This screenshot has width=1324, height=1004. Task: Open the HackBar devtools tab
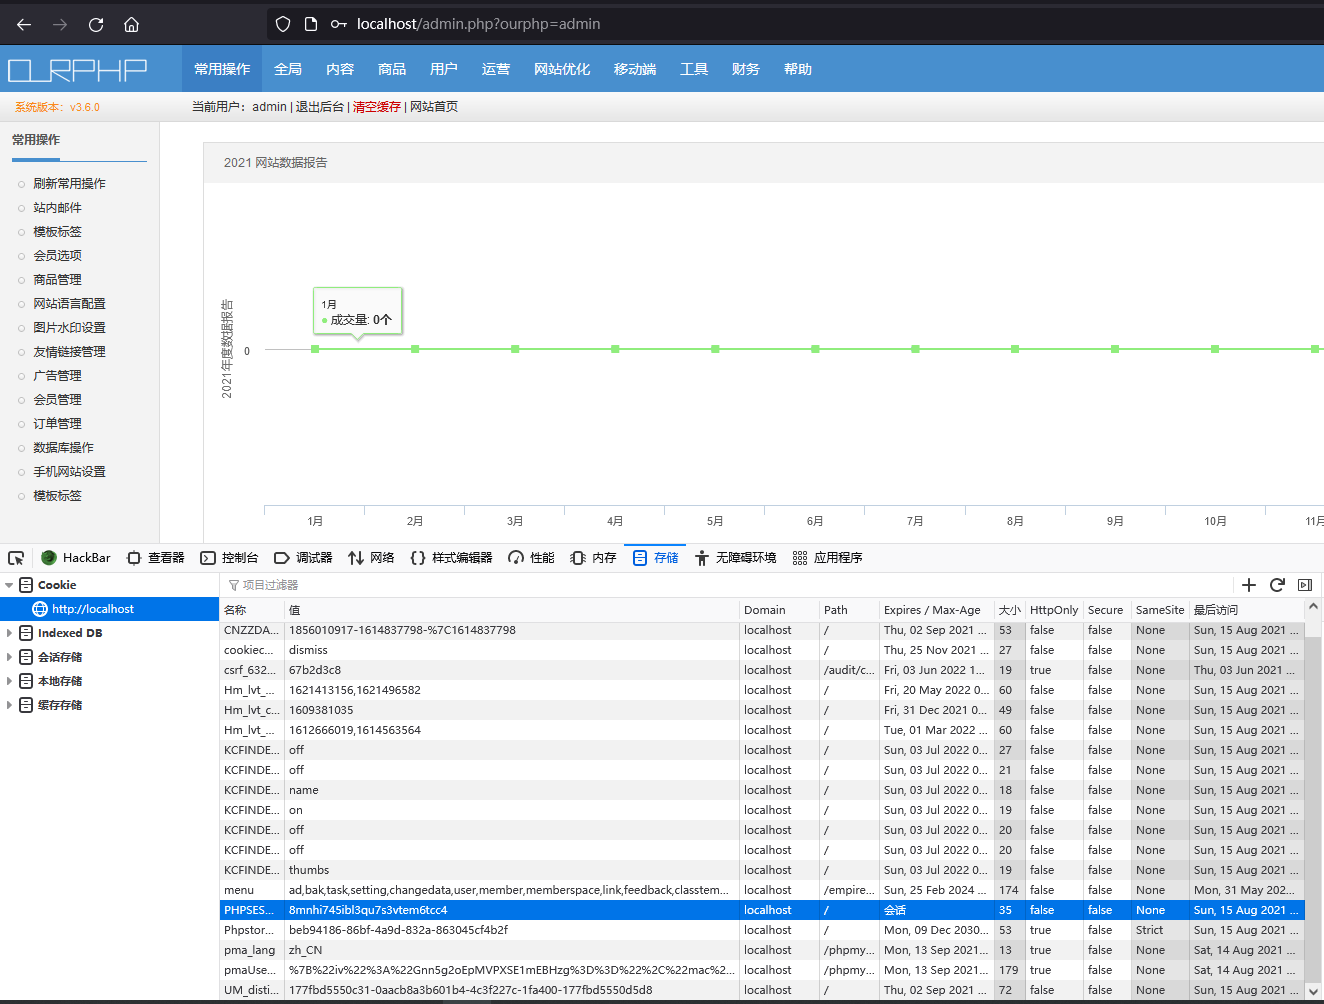(x=76, y=558)
